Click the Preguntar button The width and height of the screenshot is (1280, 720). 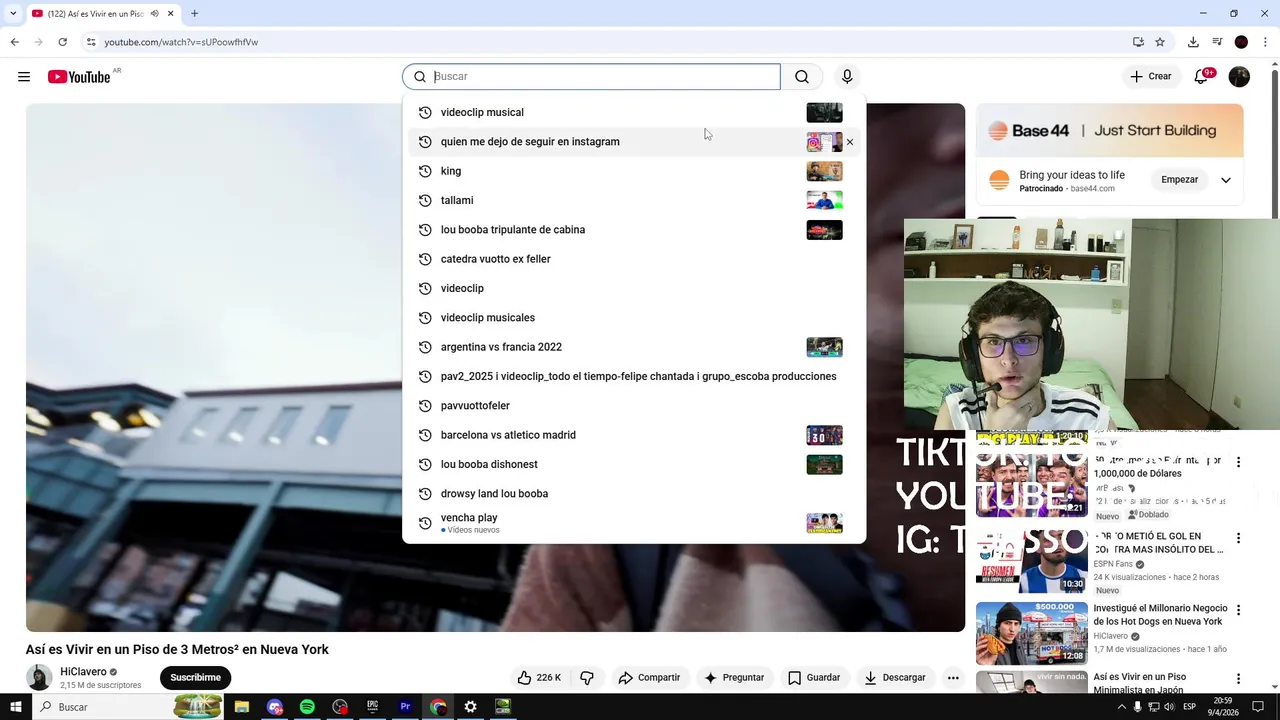click(x=733, y=678)
